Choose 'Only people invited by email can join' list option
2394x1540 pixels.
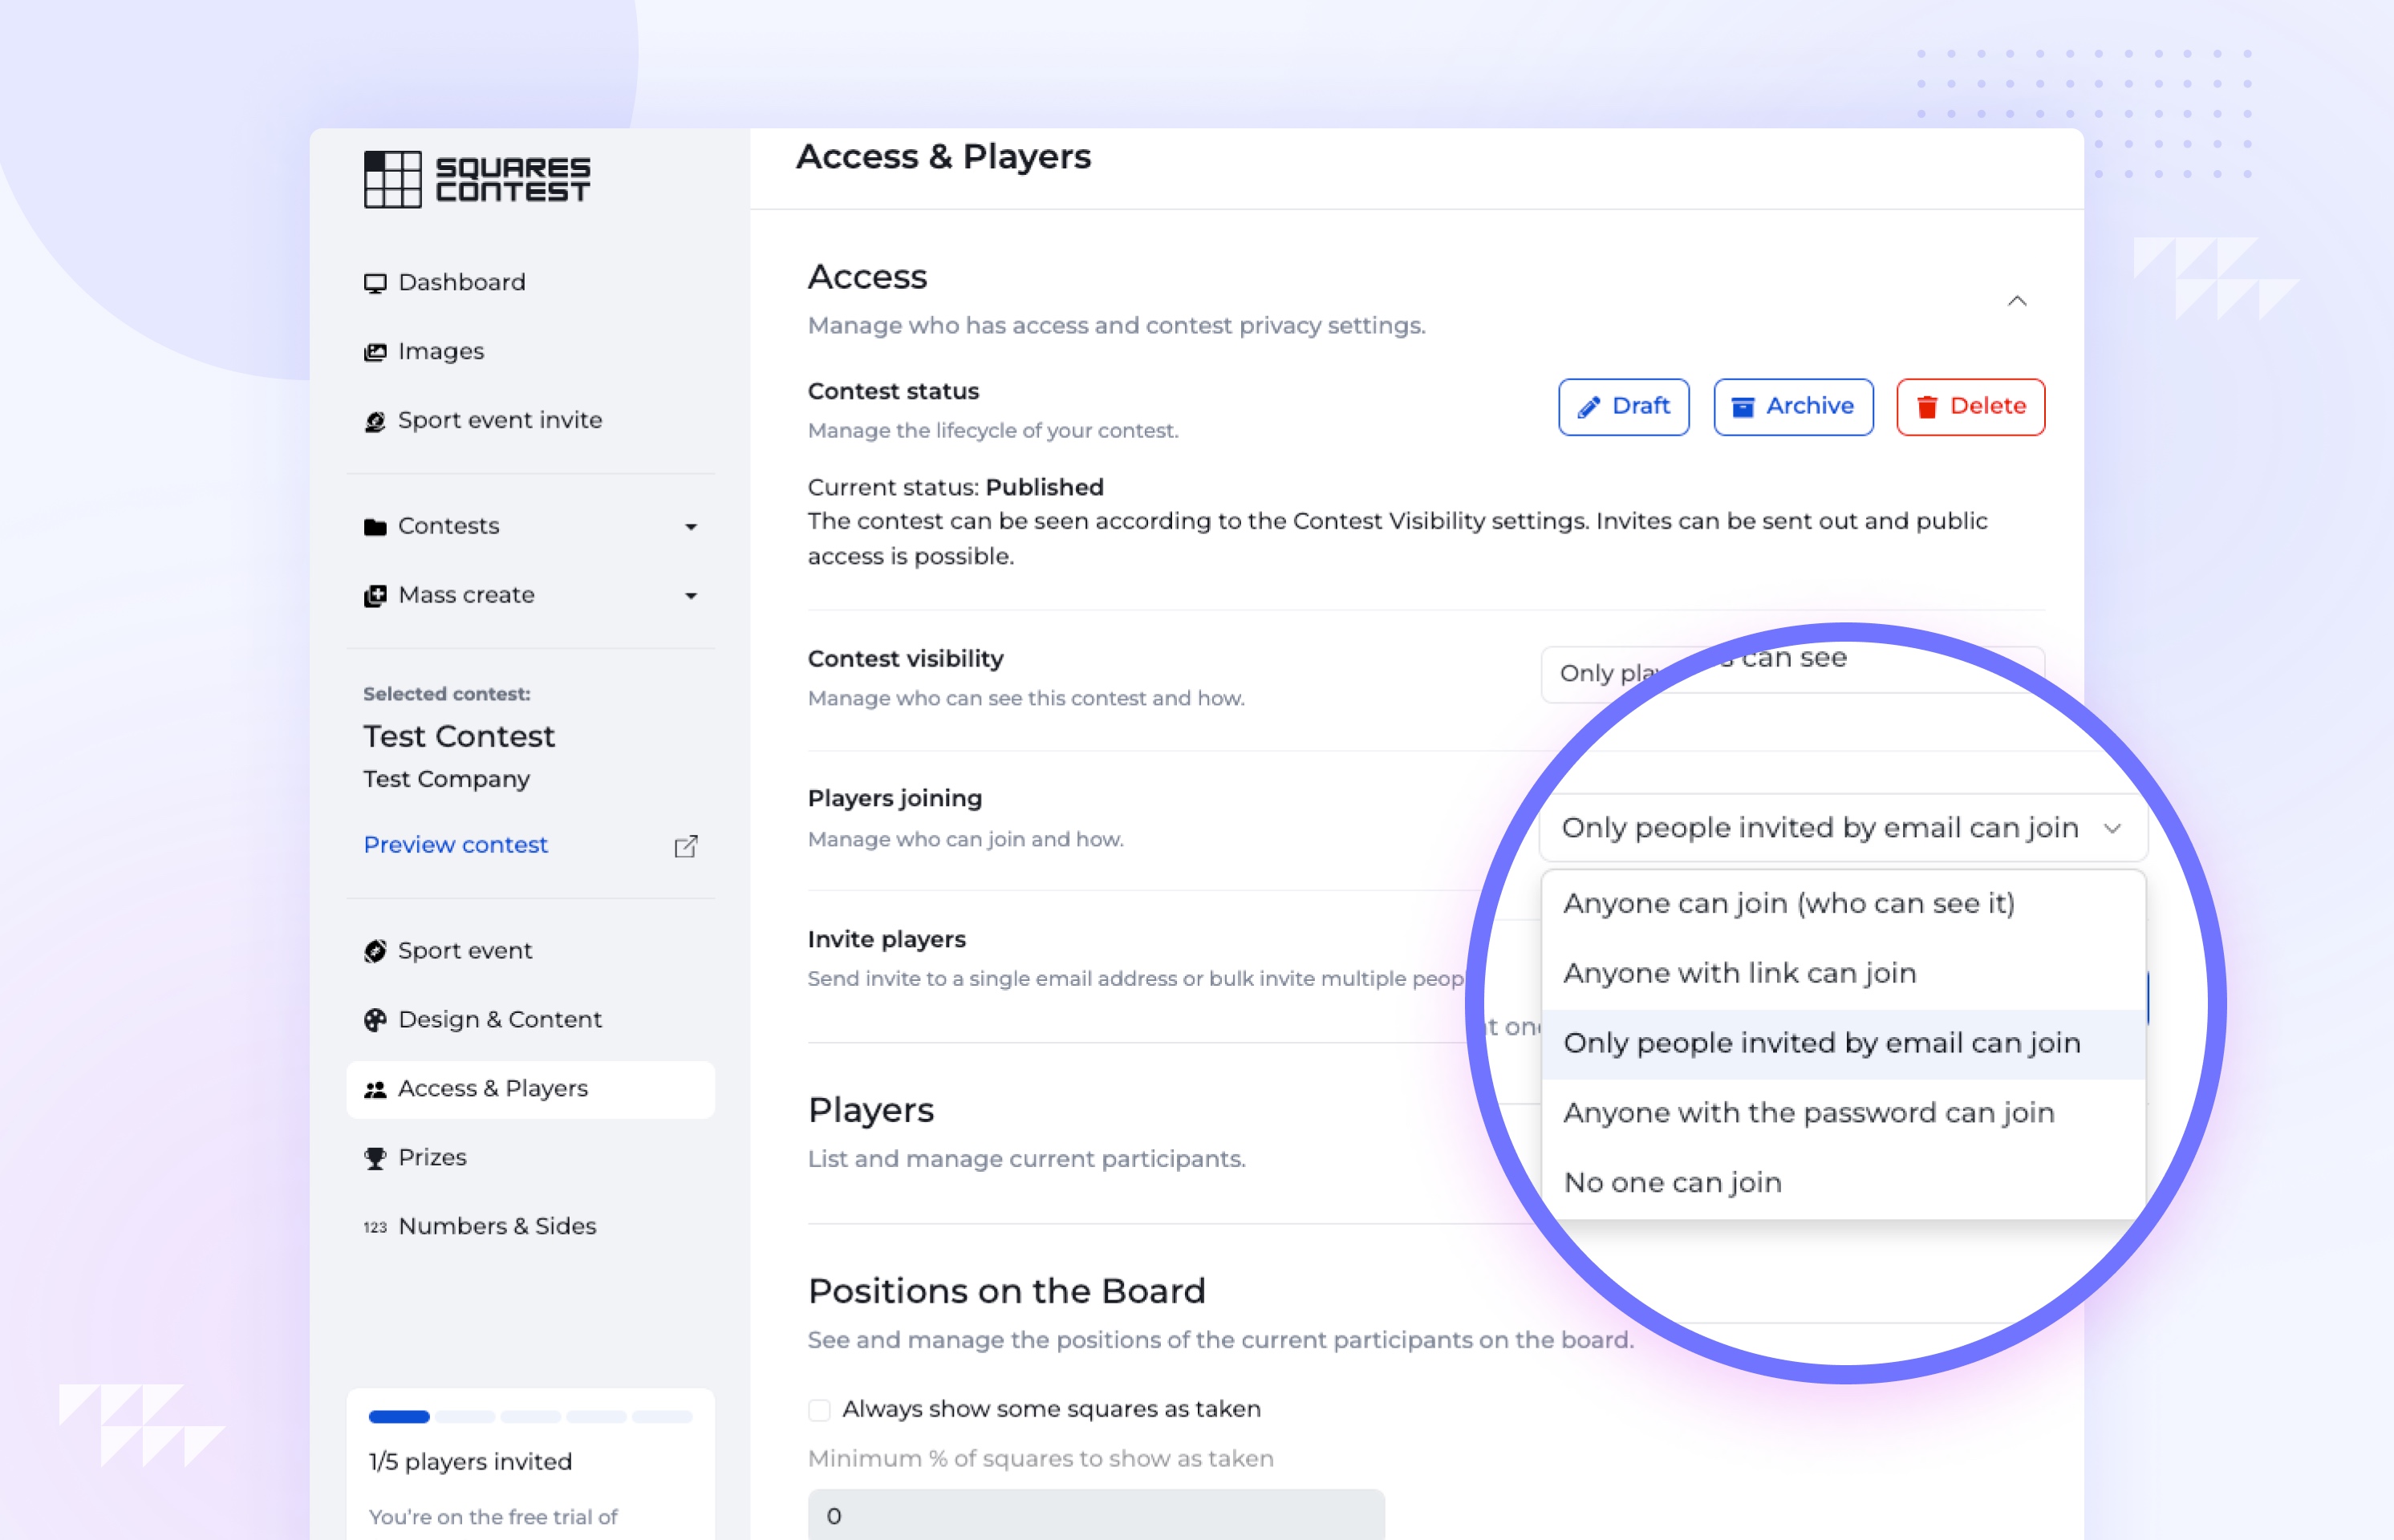click(1843, 1044)
